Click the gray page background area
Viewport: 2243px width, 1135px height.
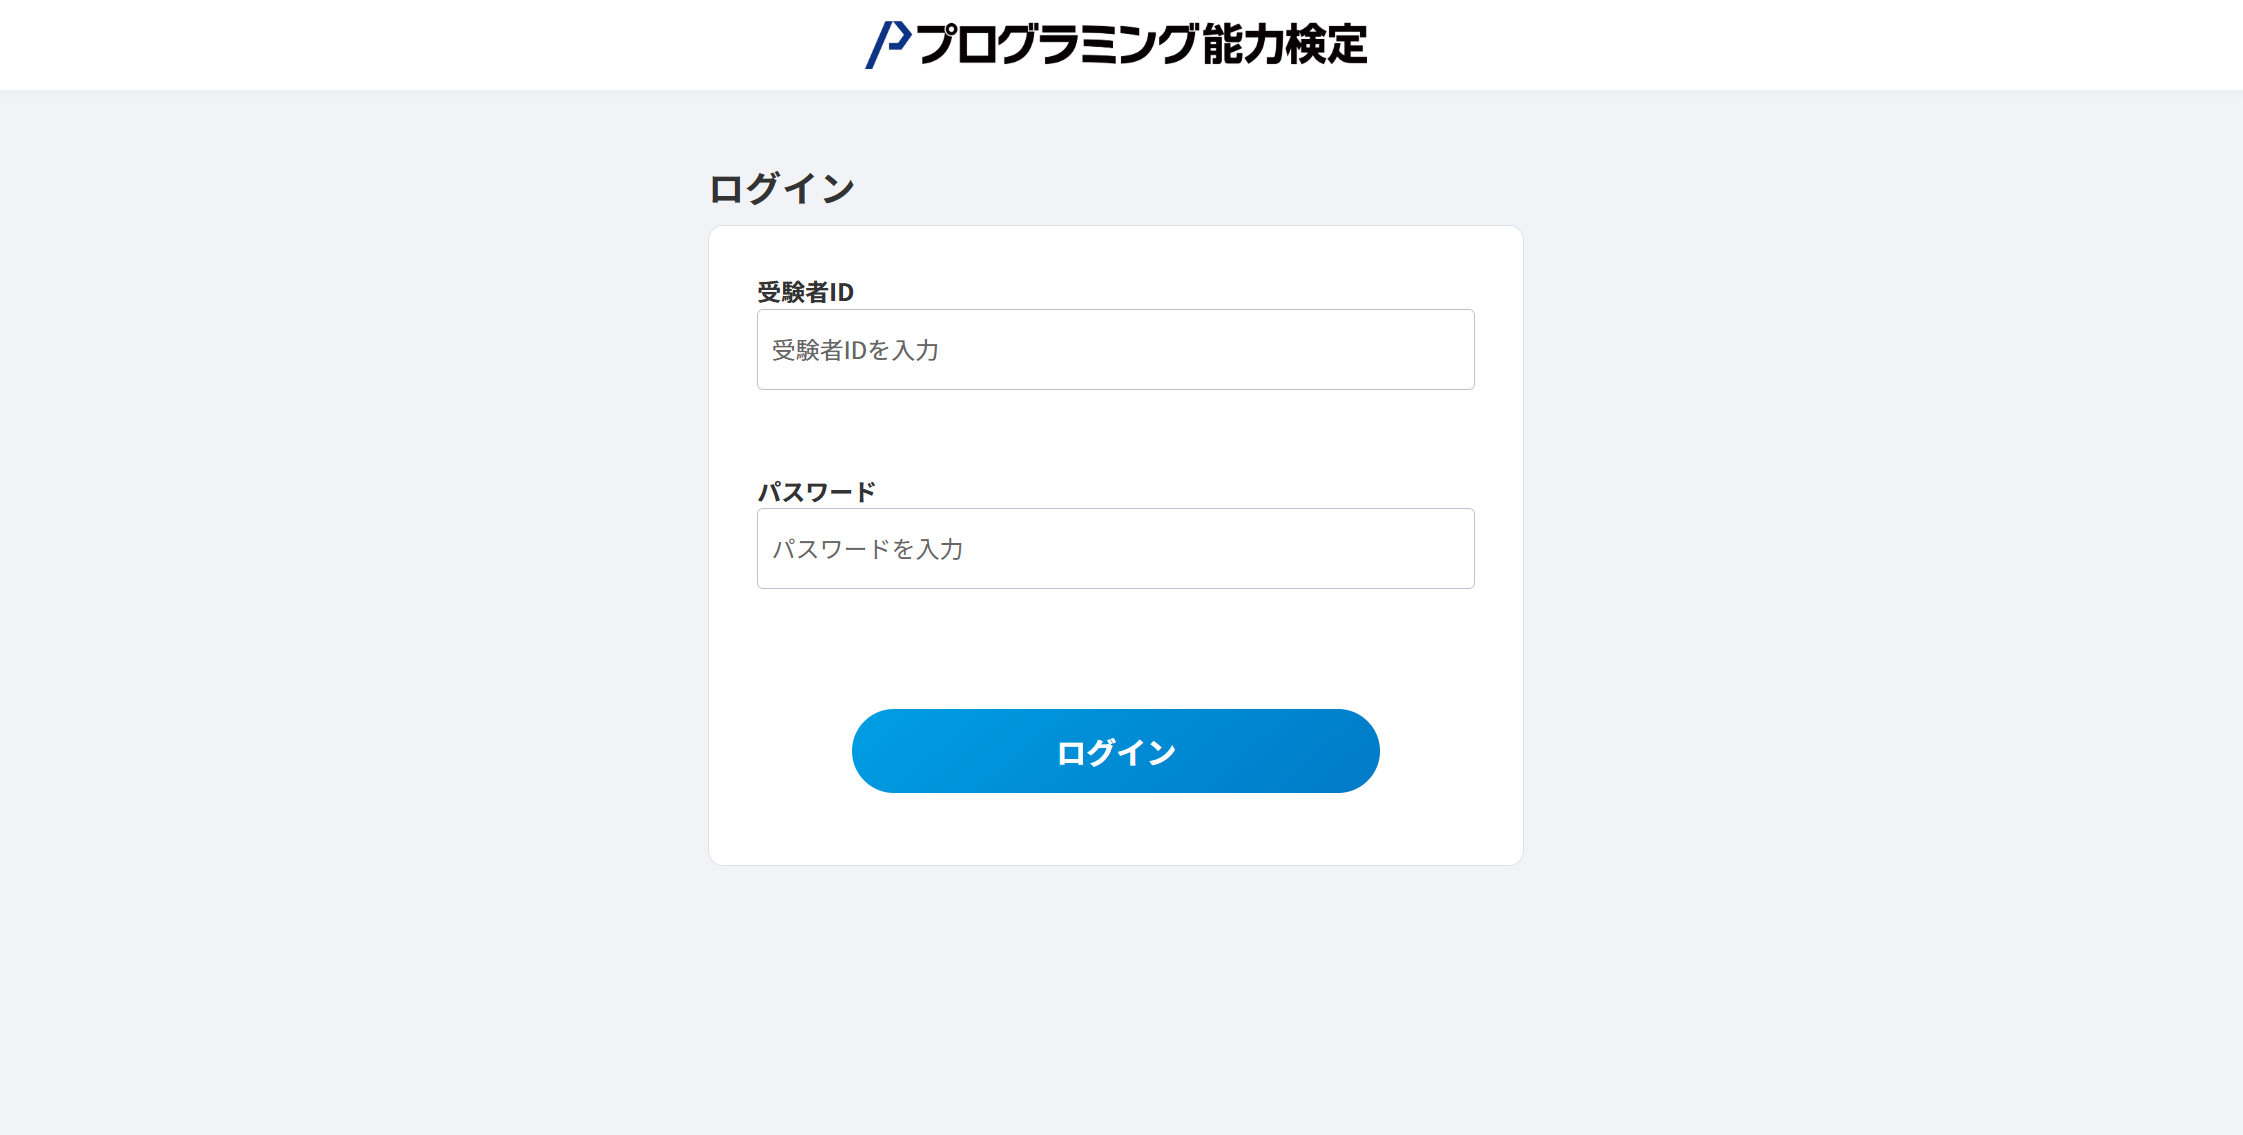300,600
